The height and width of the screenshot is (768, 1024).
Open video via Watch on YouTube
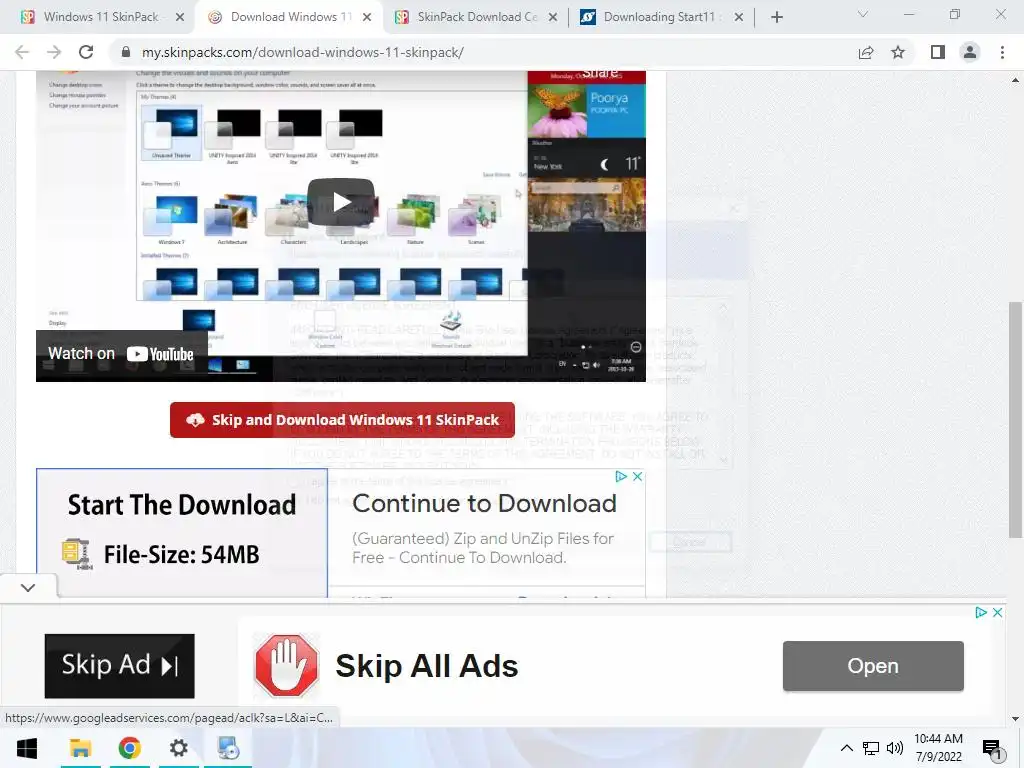point(121,354)
